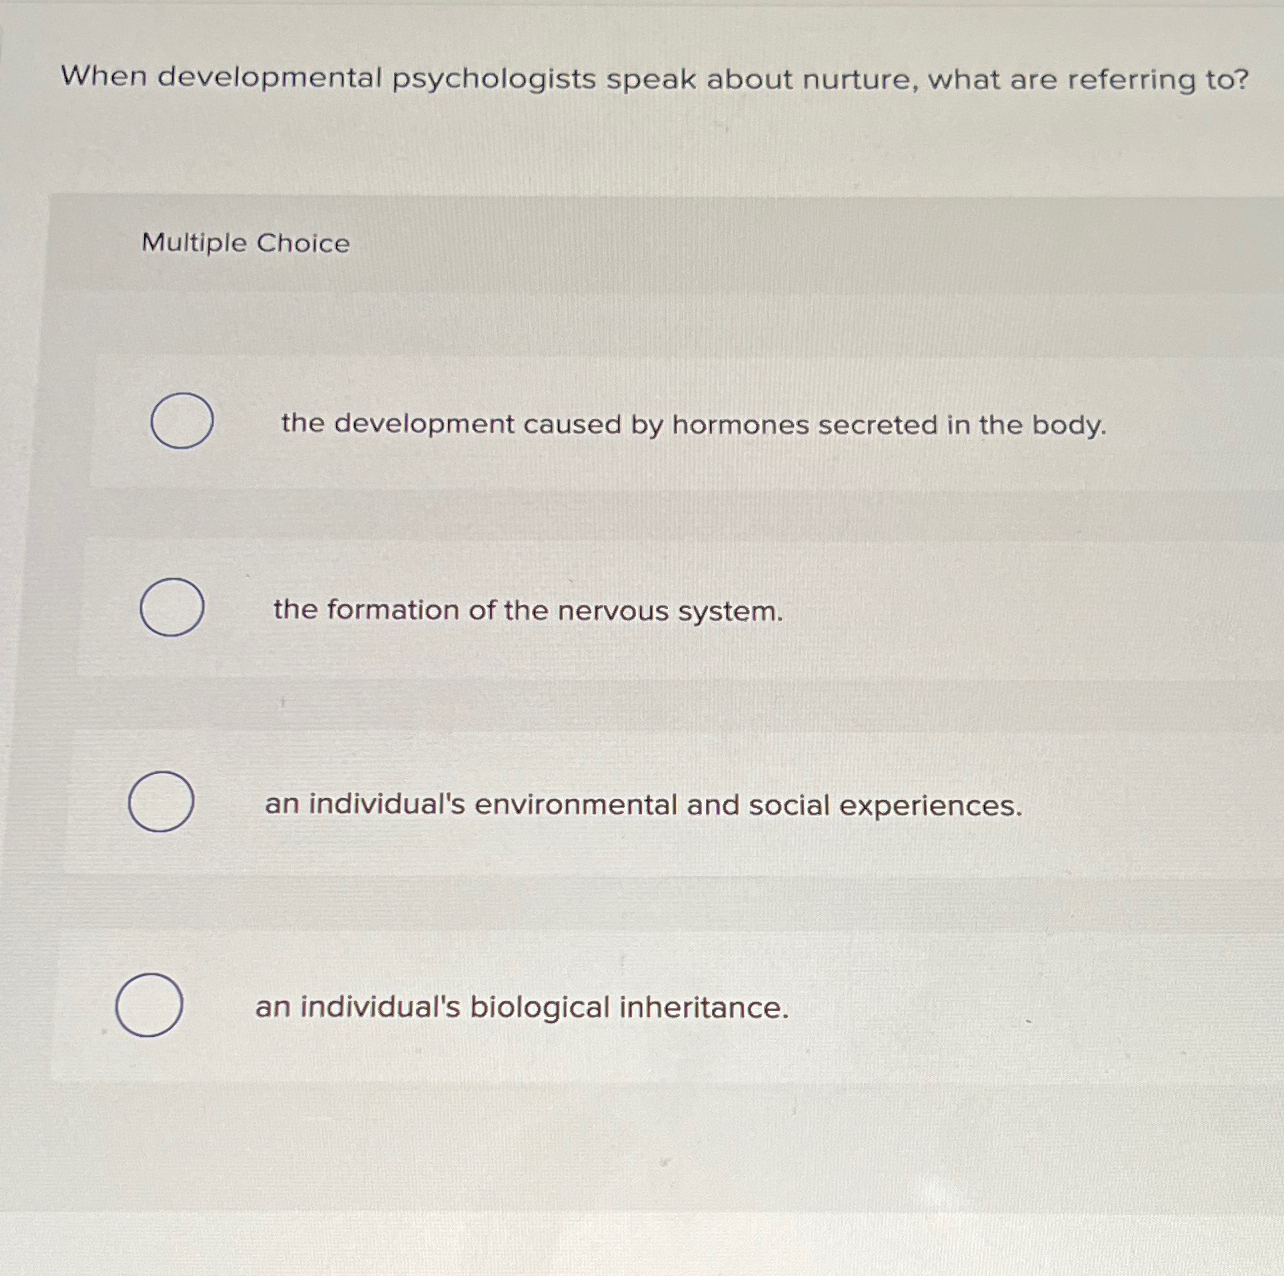Click the blank area below answers

coord(642,1170)
